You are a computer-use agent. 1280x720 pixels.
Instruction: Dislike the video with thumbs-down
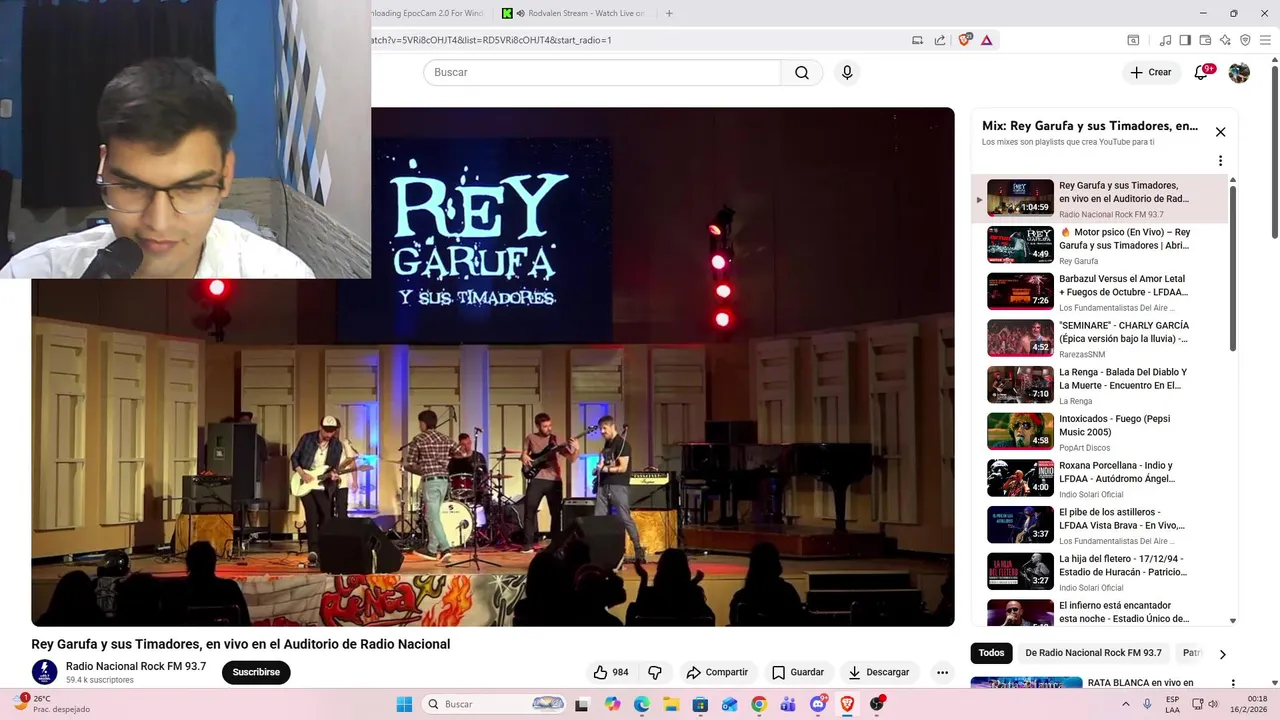coord(655,672)
